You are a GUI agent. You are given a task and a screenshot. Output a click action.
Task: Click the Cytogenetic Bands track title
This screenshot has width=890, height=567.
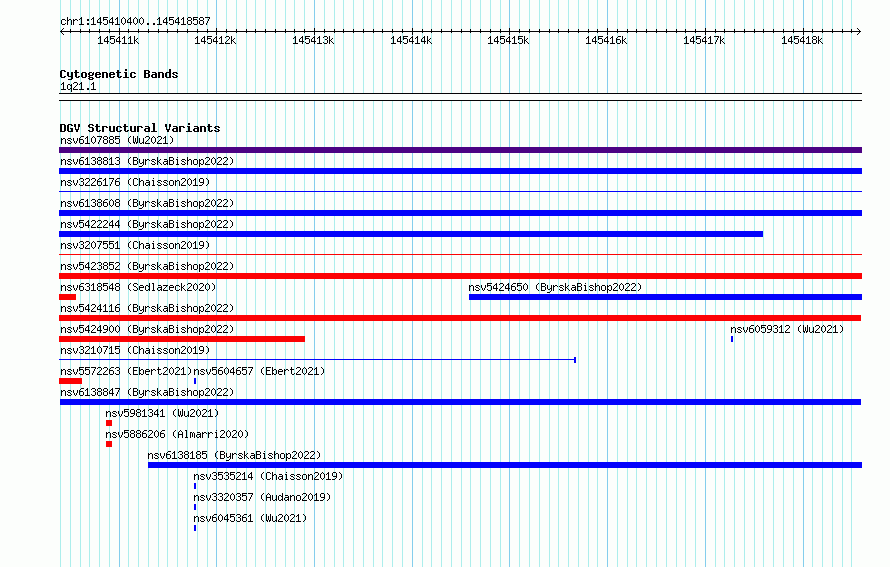[119, 74]
